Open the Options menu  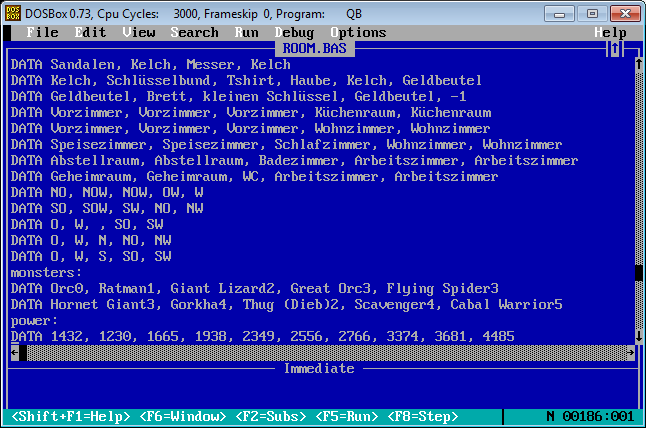[x=358, y=33]
